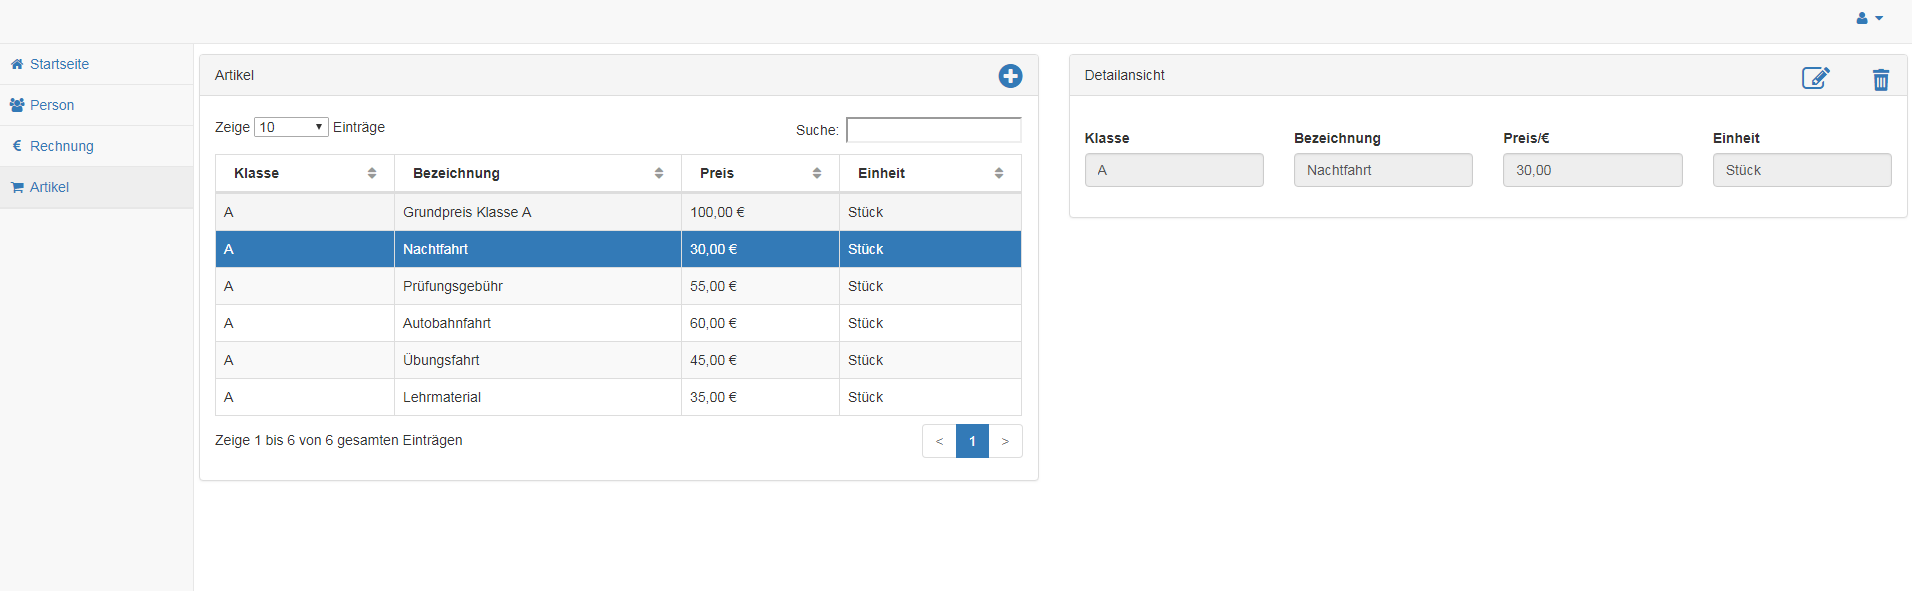Sort table by Einheit column
Image resolution: width=1912 pixels, height=591 pixels.
pyautogui.click(x=930, y=173)
